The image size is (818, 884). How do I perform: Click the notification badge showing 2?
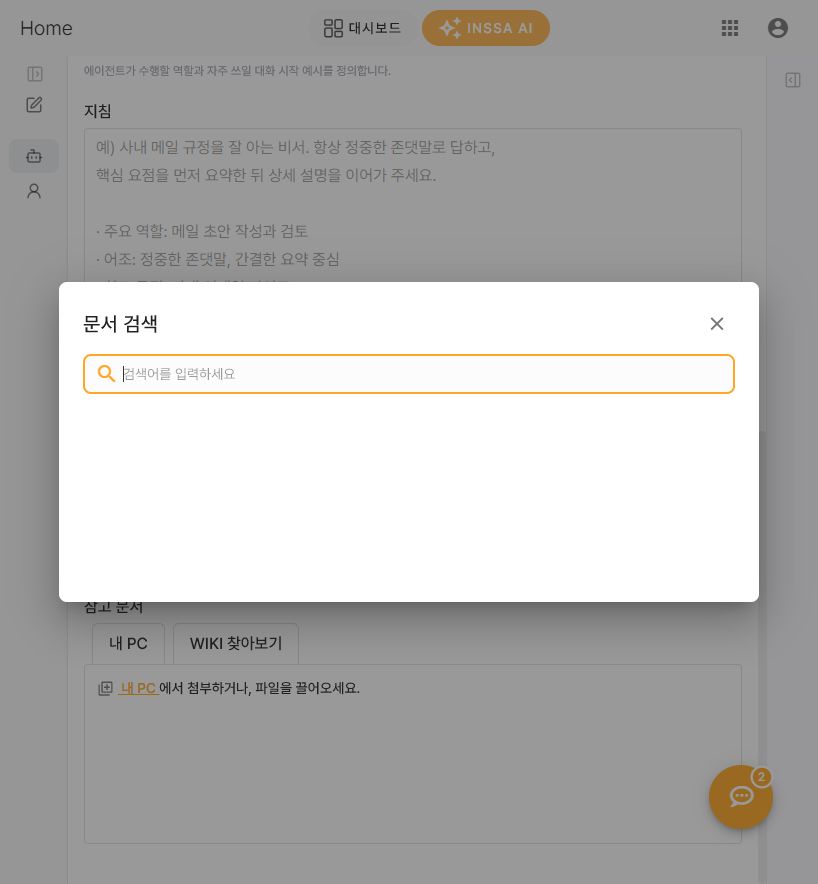pyautogui.click(x=761, y=777)
